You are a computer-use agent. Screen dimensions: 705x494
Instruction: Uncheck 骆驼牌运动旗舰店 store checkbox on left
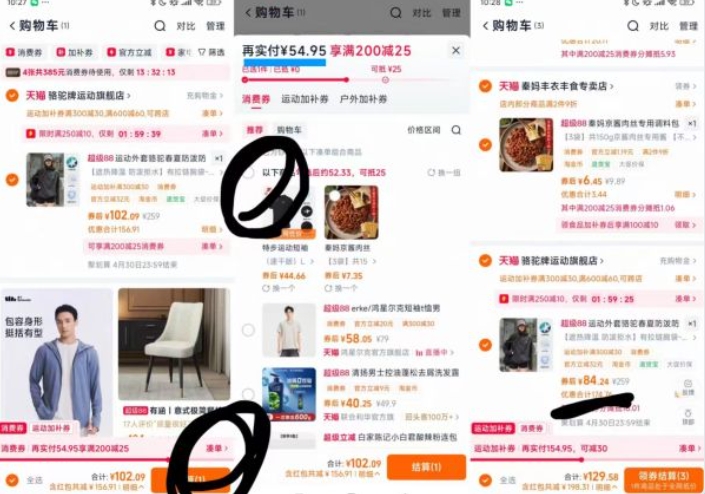click(12, 95)
